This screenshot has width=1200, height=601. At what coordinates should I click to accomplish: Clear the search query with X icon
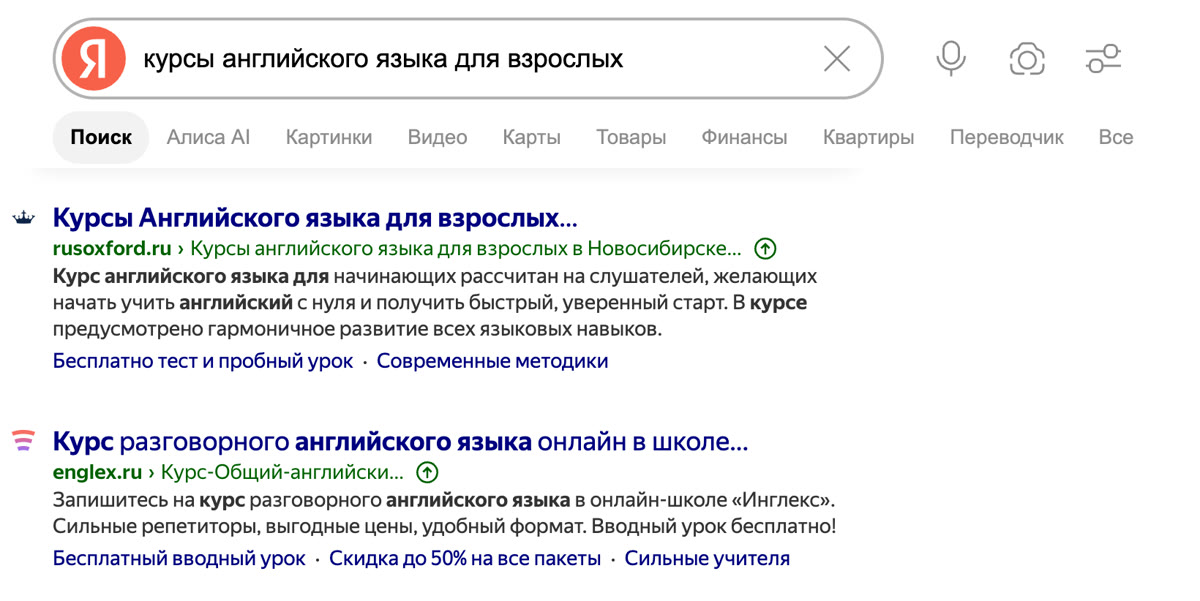837,59
